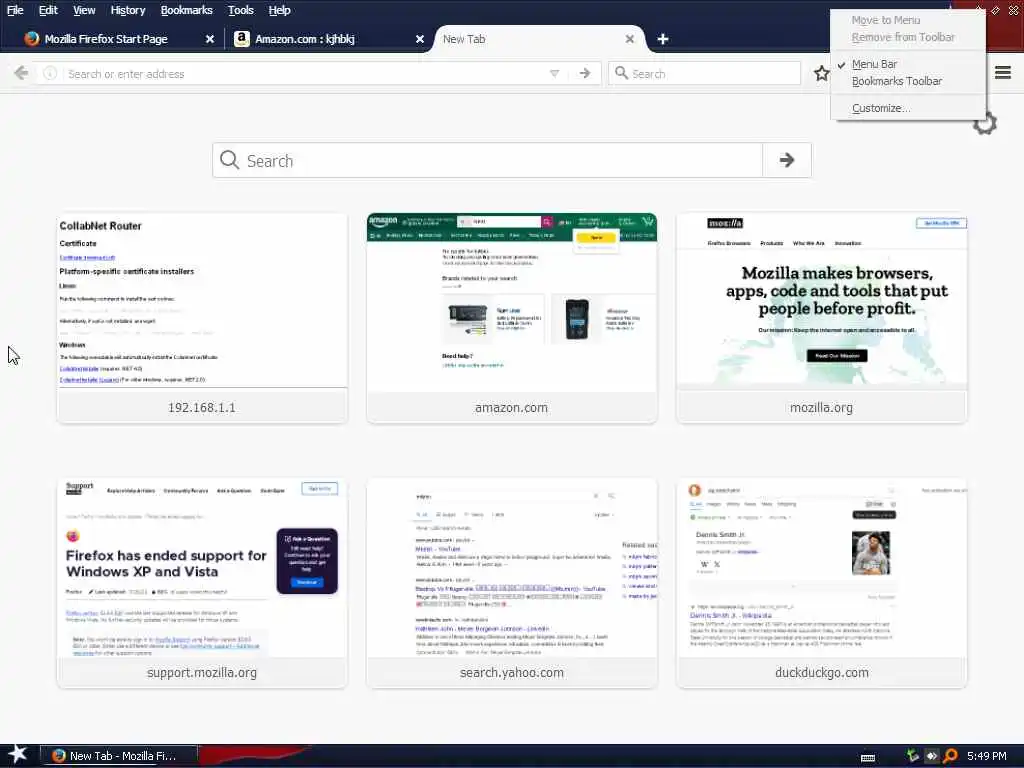Submit the page search with arrow button
Viewport: 1024px width, 768px height.
(x=787, y=160)
